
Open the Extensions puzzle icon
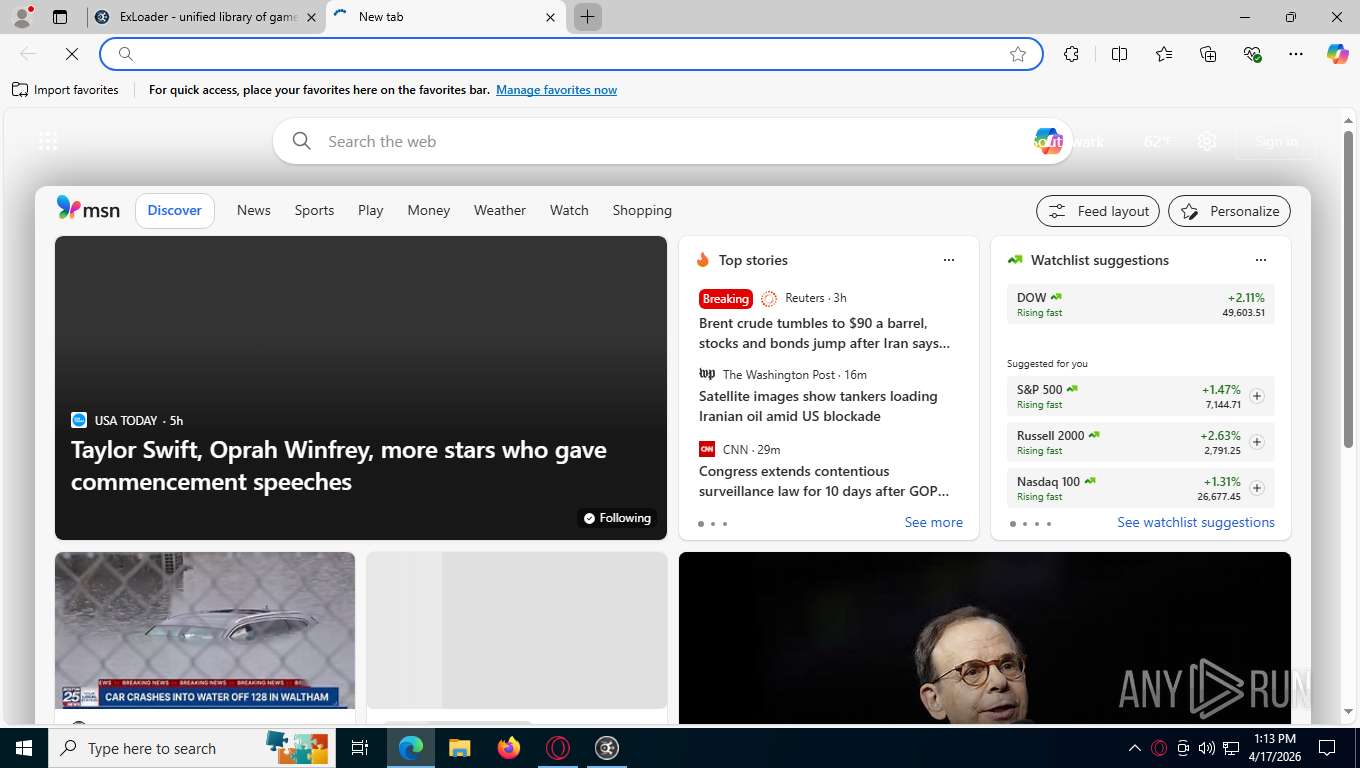[x=1072, y=54]
